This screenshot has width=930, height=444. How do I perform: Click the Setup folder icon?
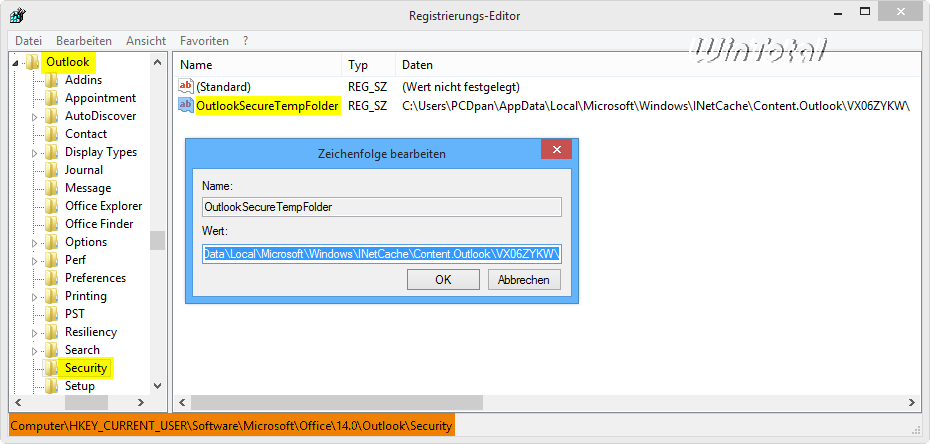point(52,386)
